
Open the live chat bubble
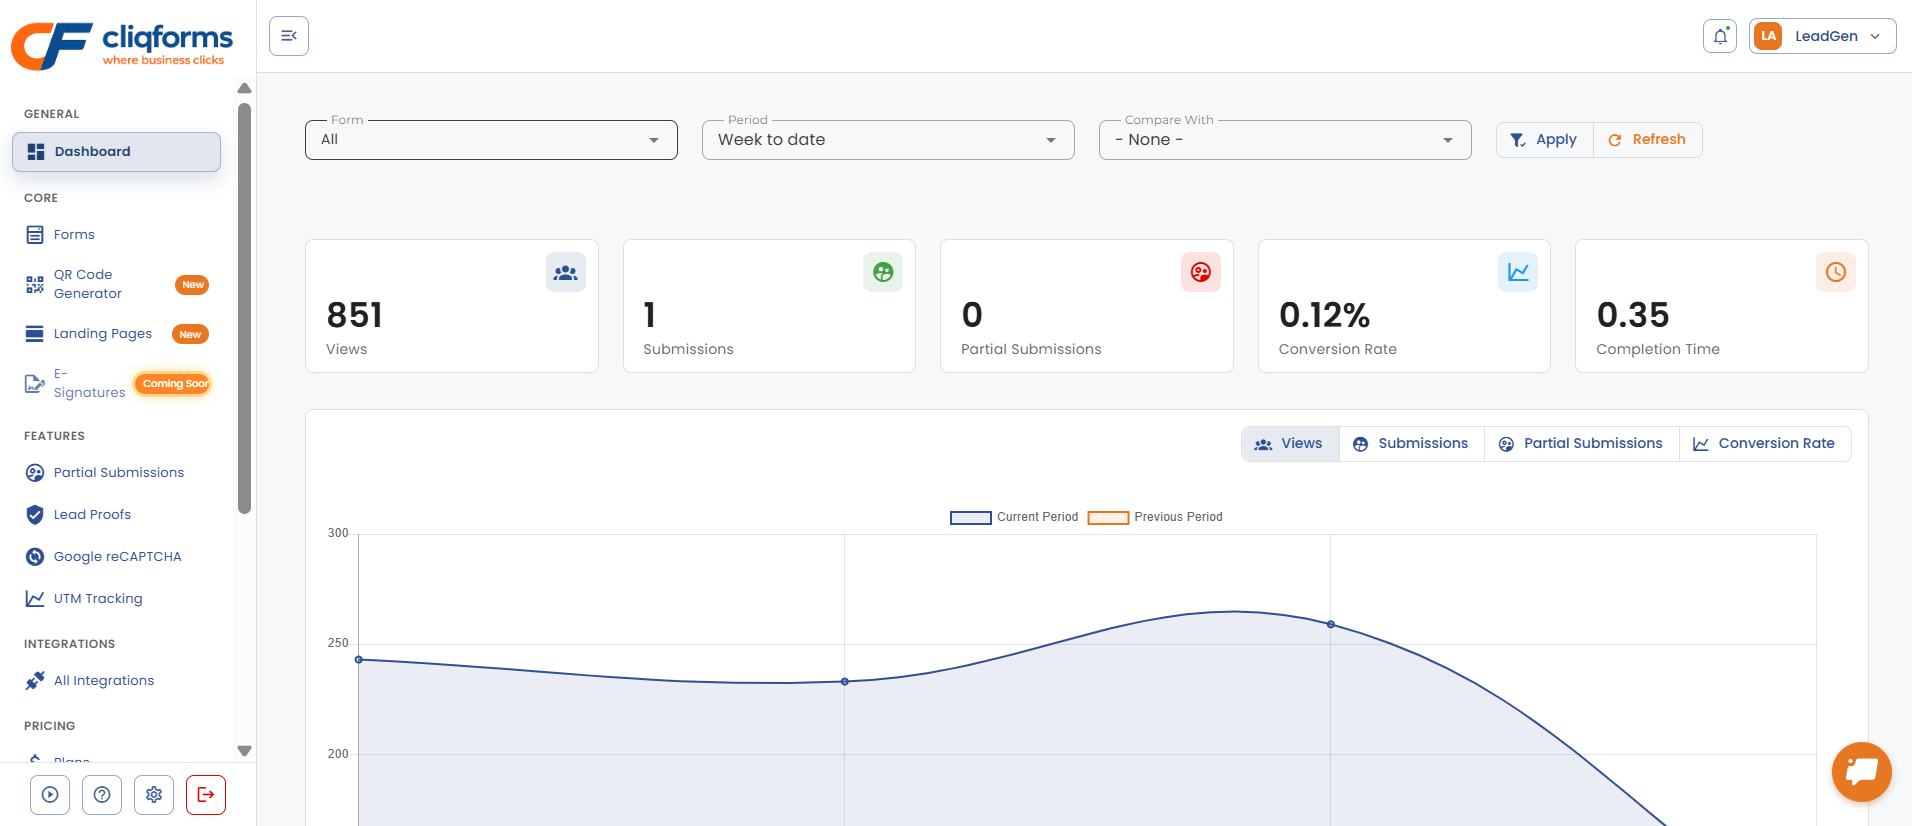click(1862, 772)
